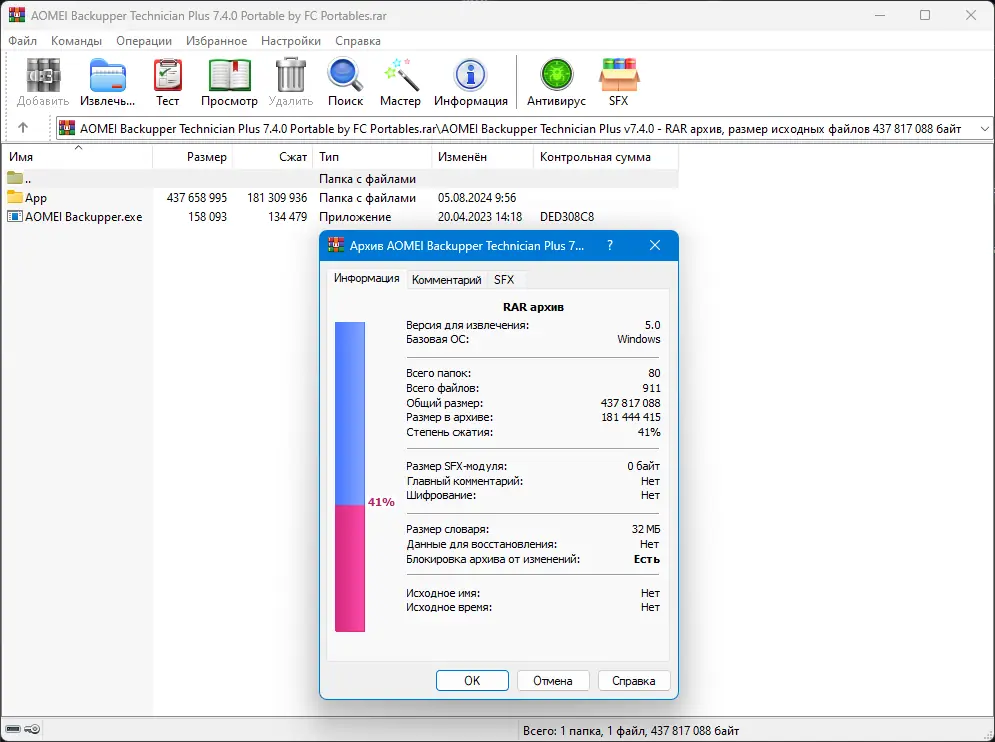Viewport: 995px width, 742px height.
Task: Run the Тест archive check icon
Action: pyautogui.click(x=168, y=76)
